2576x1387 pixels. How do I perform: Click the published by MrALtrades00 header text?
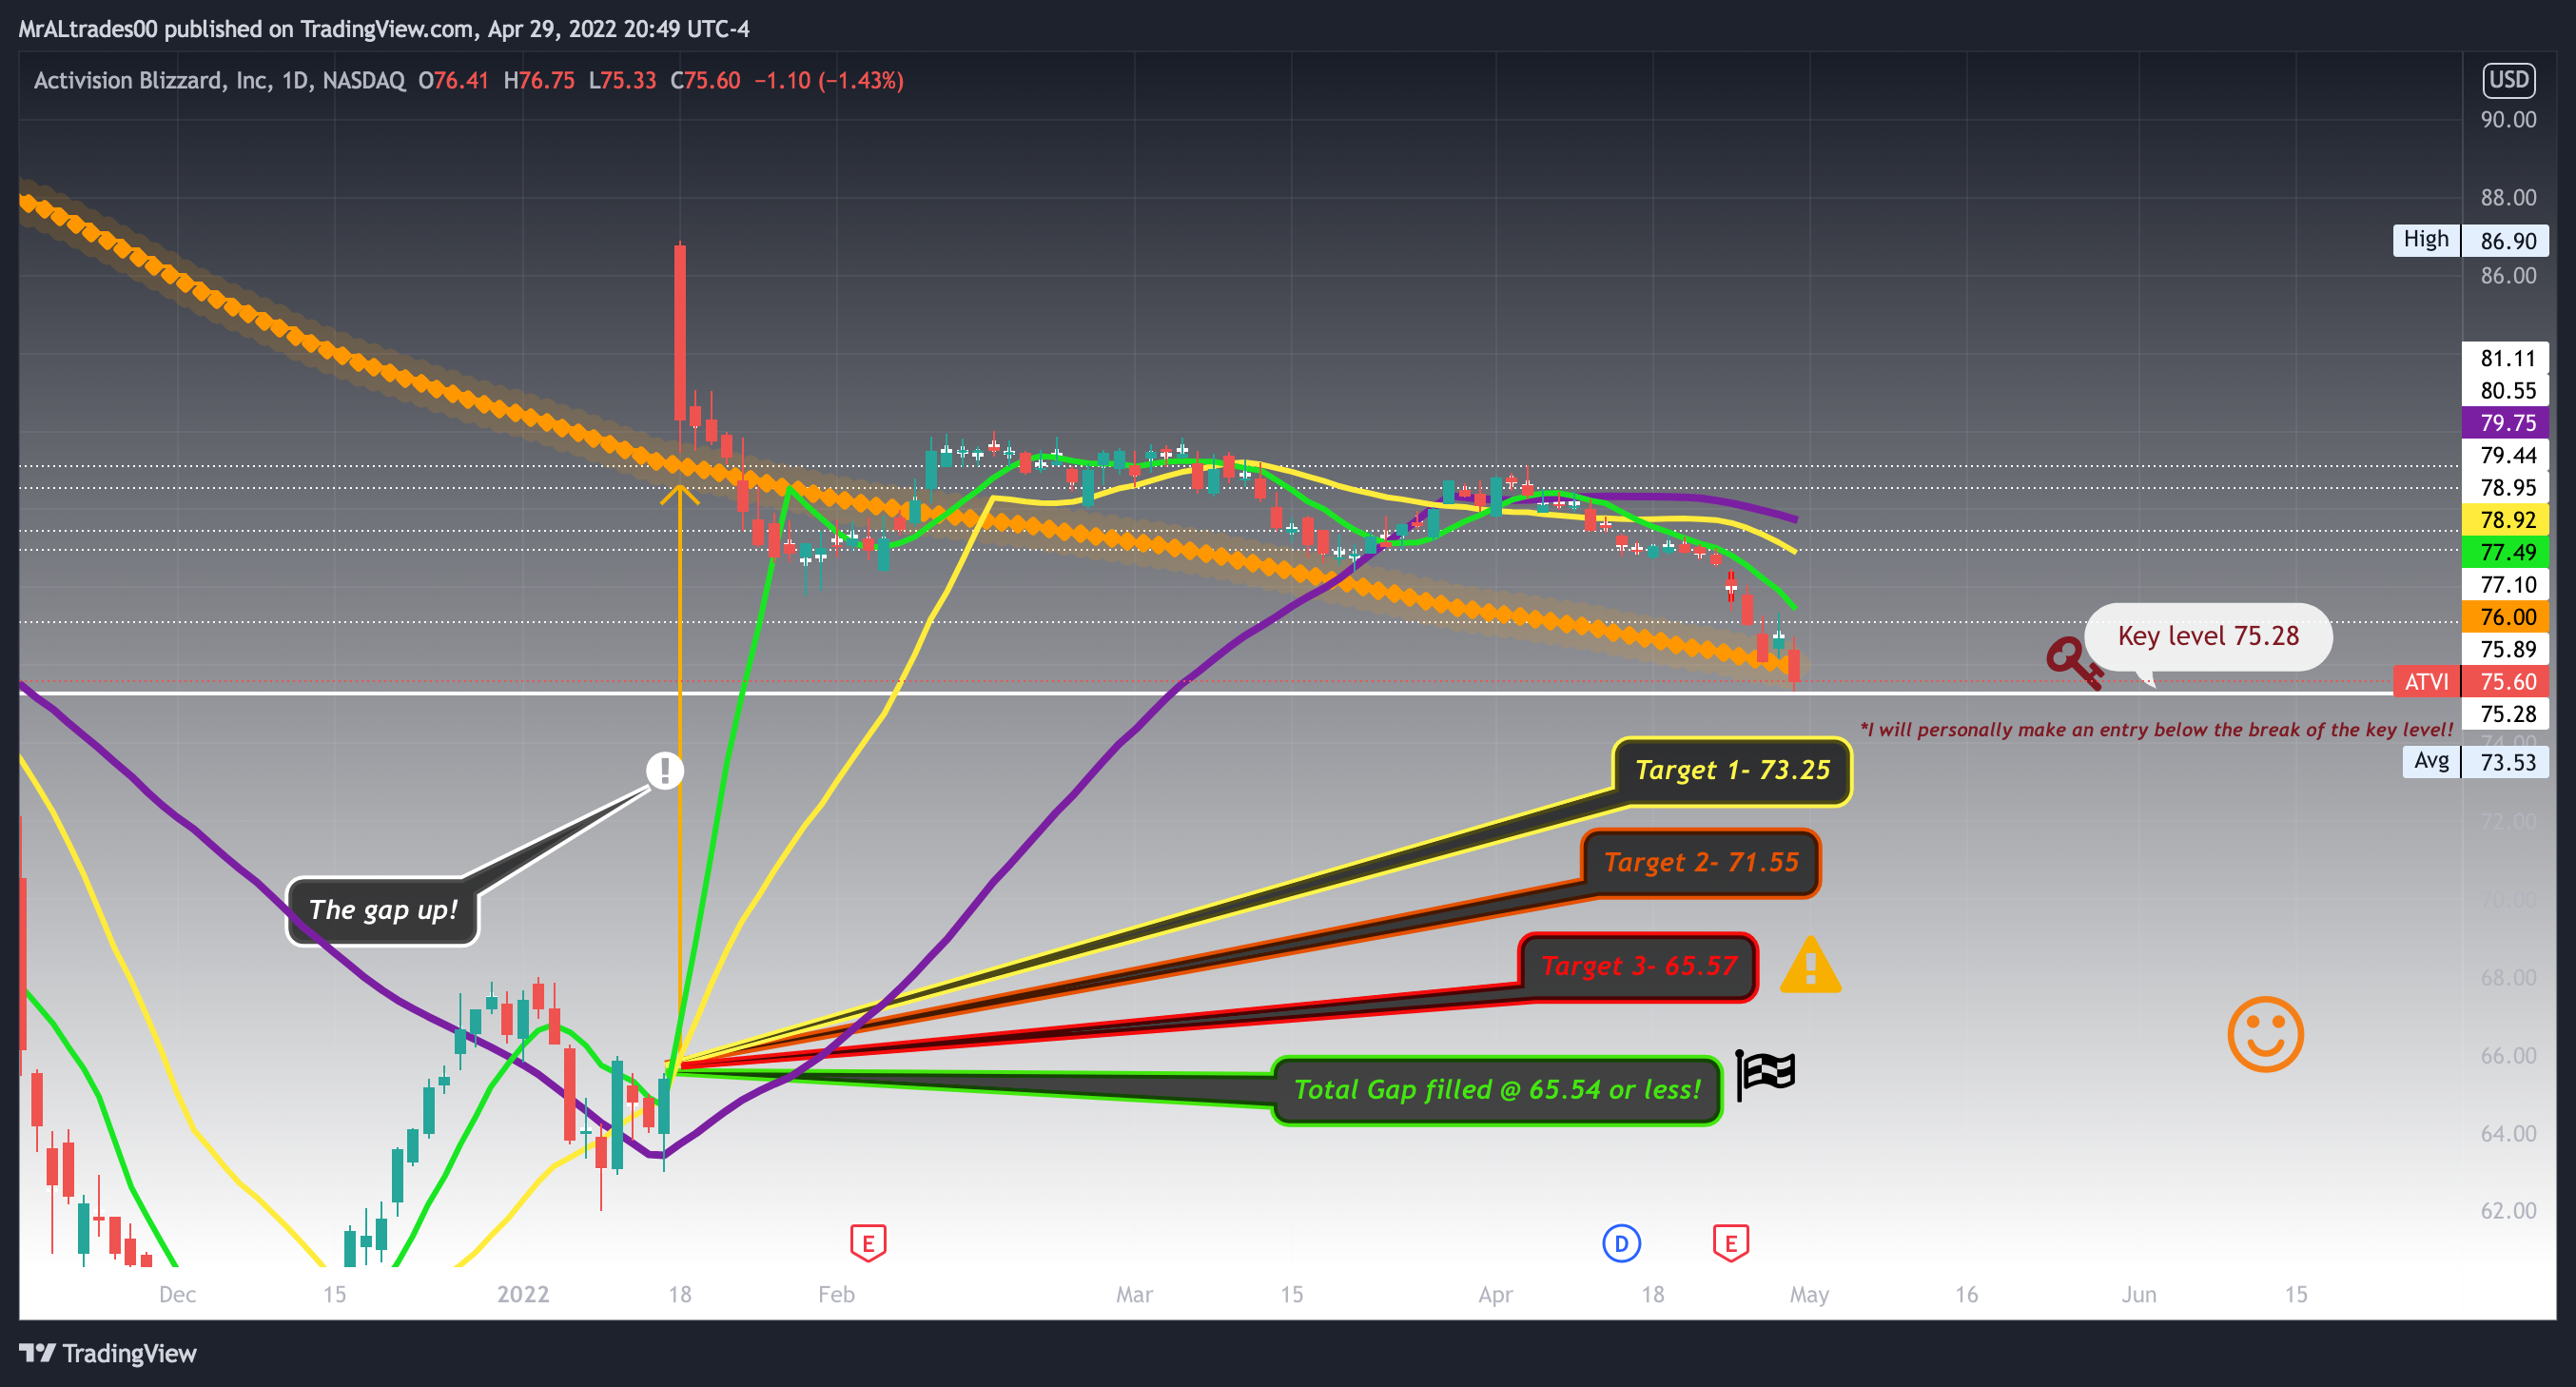384,29
